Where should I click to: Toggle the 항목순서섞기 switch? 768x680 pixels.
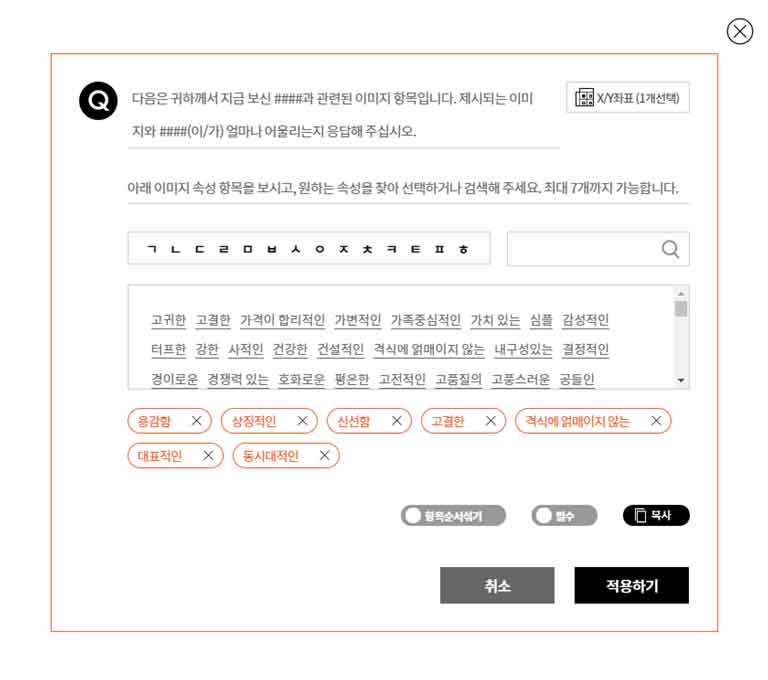pos(453,515)
